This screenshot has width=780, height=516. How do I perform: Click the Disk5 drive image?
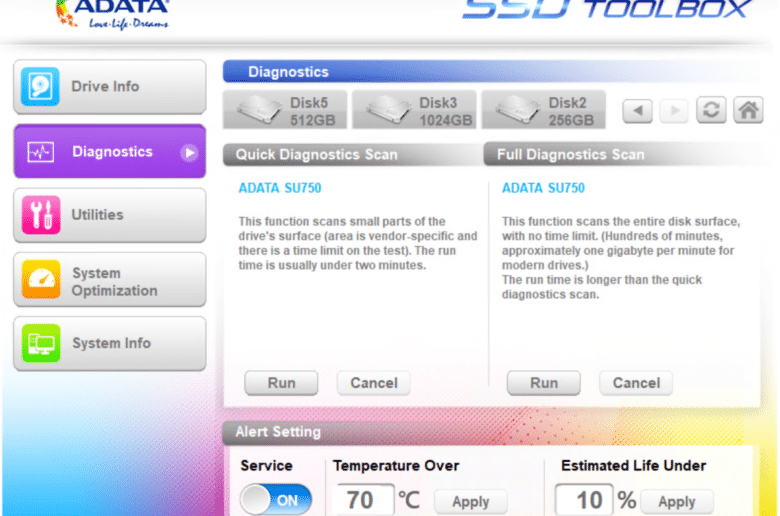[259, 109]
